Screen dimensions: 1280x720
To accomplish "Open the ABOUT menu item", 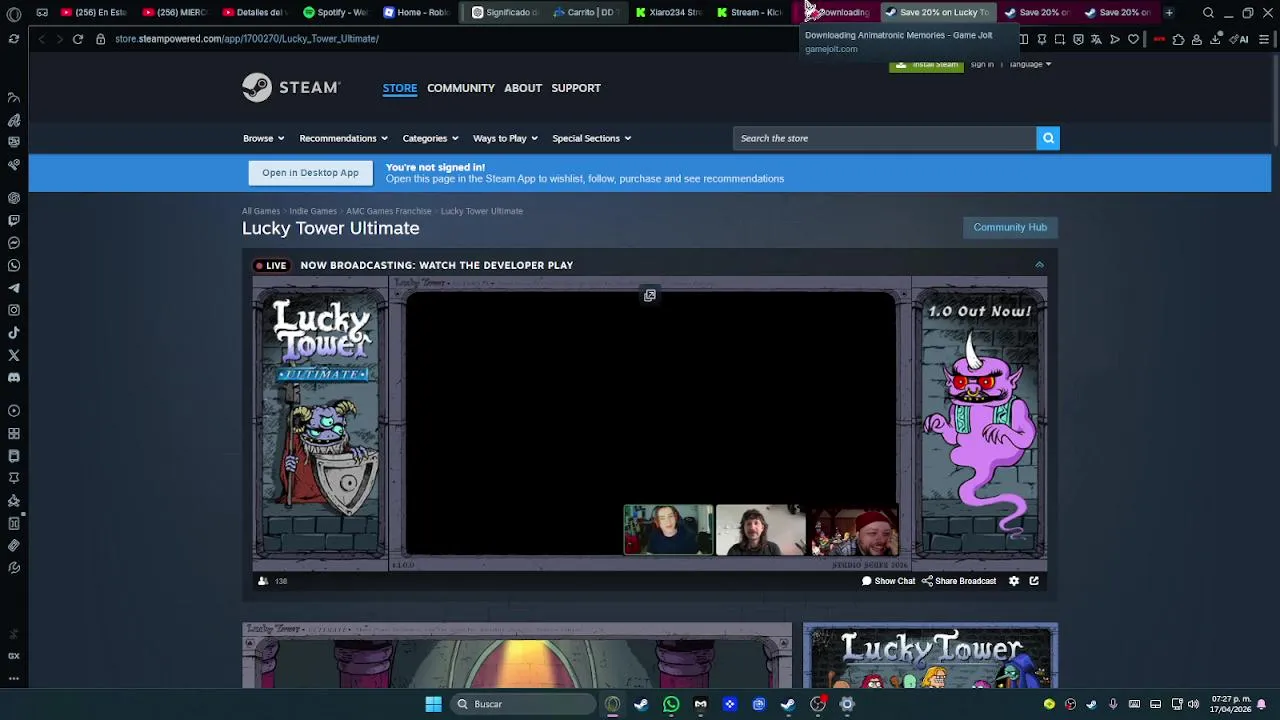I will 523,88.
